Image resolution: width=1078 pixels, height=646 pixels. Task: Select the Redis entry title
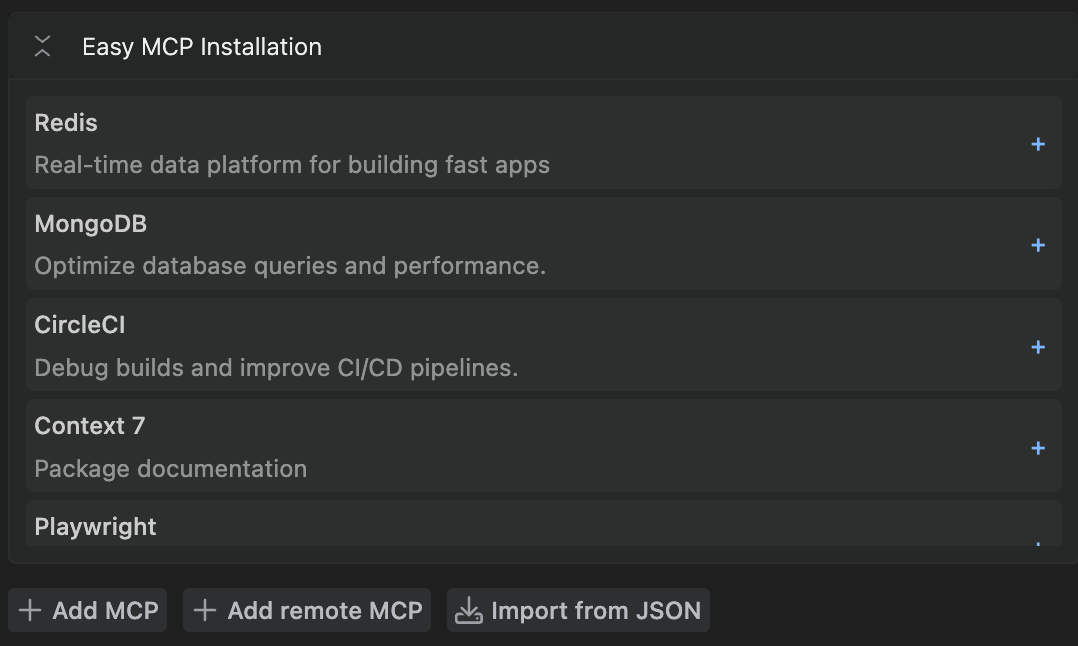point(66,123)
